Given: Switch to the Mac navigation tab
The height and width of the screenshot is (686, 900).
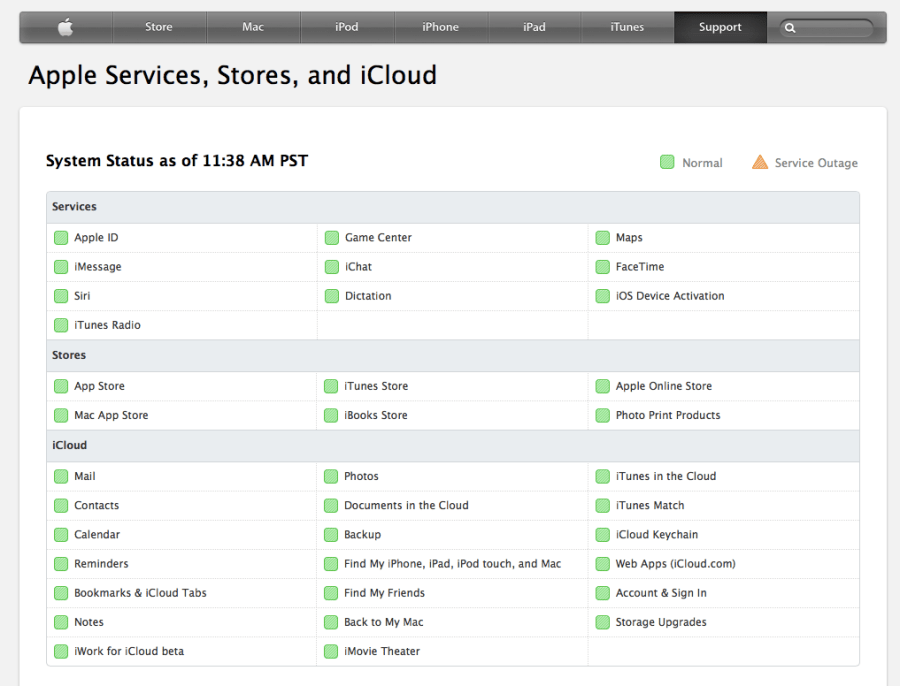Looking at the screenshot, I should pyautogui.click(x=253, y=27).
